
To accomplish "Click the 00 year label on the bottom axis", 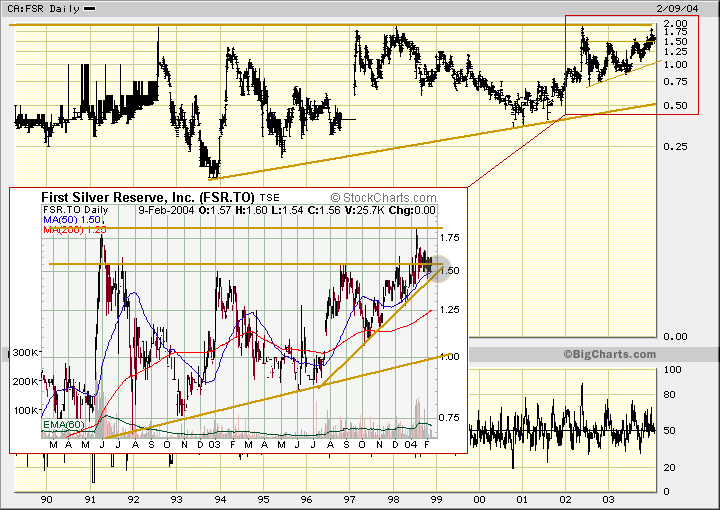I will coord(479,500).
